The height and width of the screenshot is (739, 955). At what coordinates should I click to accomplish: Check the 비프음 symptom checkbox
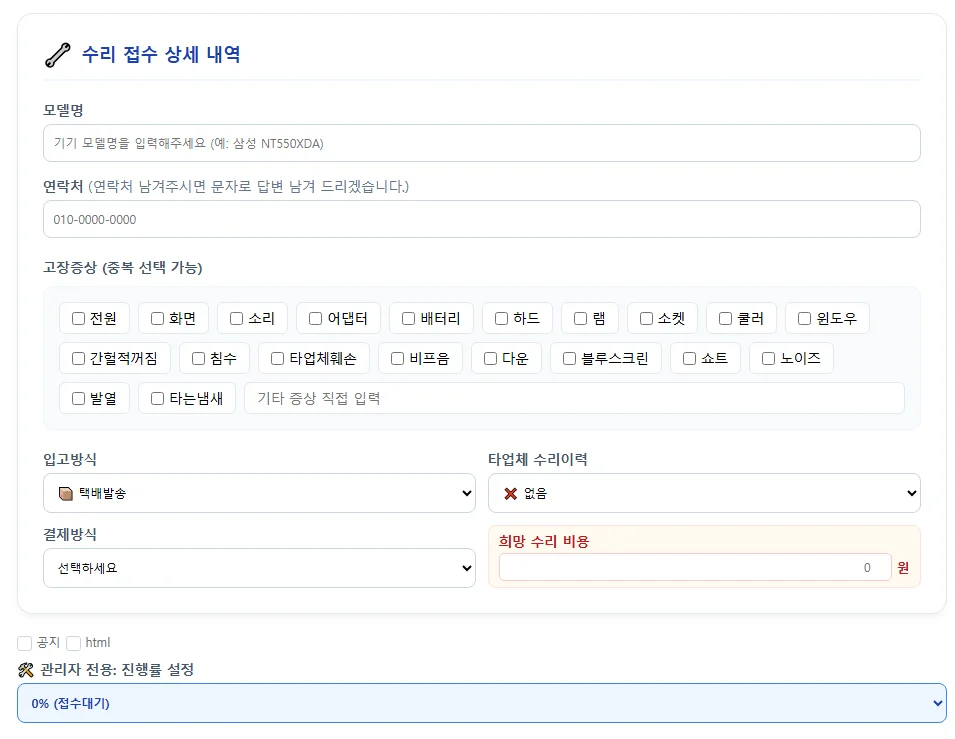point(398,359)
